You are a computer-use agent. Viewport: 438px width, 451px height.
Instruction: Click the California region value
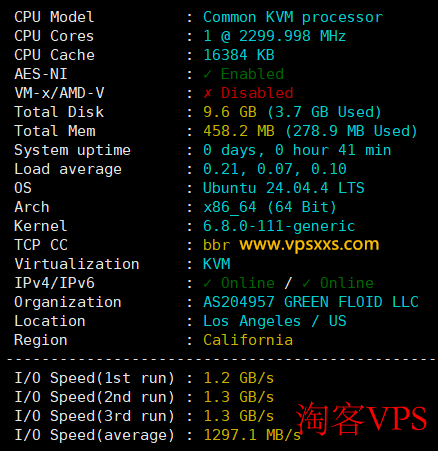[x=248, y=340]
